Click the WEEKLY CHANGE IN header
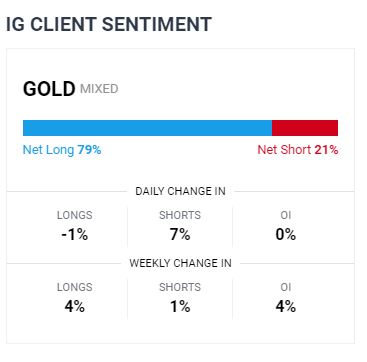The image size is (367, 362). (x=180, y=263)
